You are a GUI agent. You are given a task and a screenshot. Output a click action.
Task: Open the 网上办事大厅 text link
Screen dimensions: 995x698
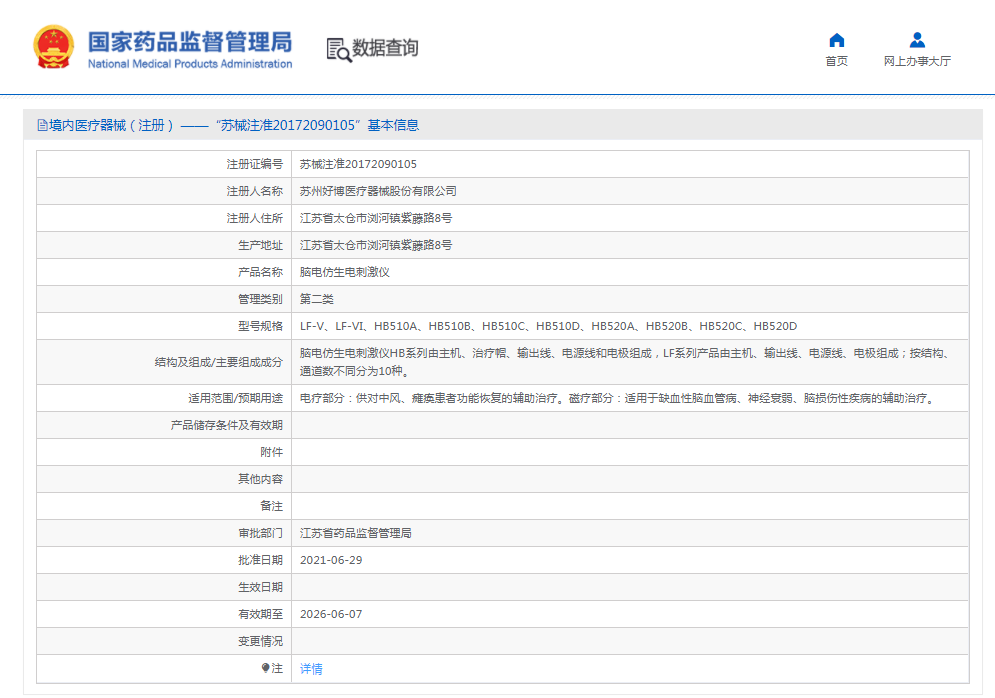(917, 61)
